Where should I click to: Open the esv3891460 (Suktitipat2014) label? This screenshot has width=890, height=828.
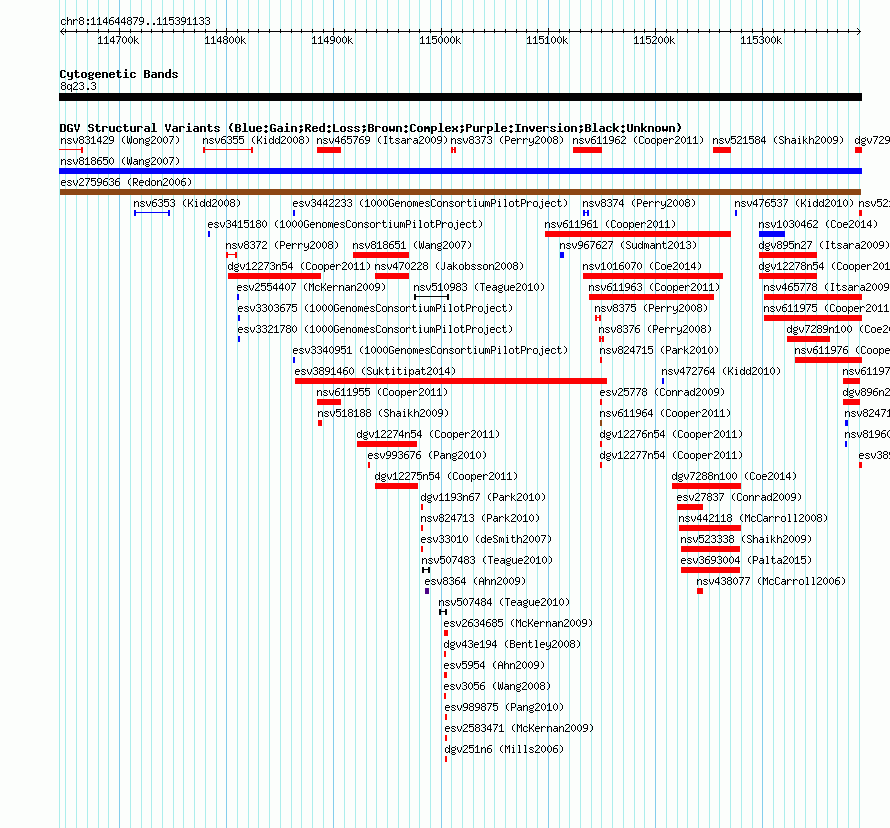(x=375, y=371)
